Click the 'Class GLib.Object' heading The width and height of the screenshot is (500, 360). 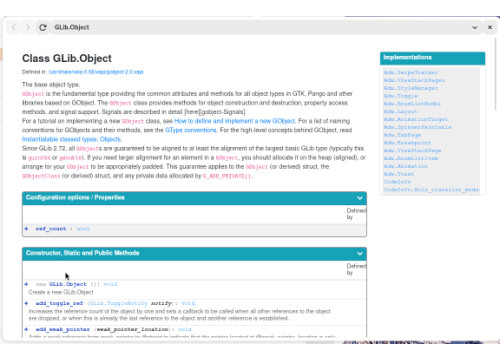[67, 58]
